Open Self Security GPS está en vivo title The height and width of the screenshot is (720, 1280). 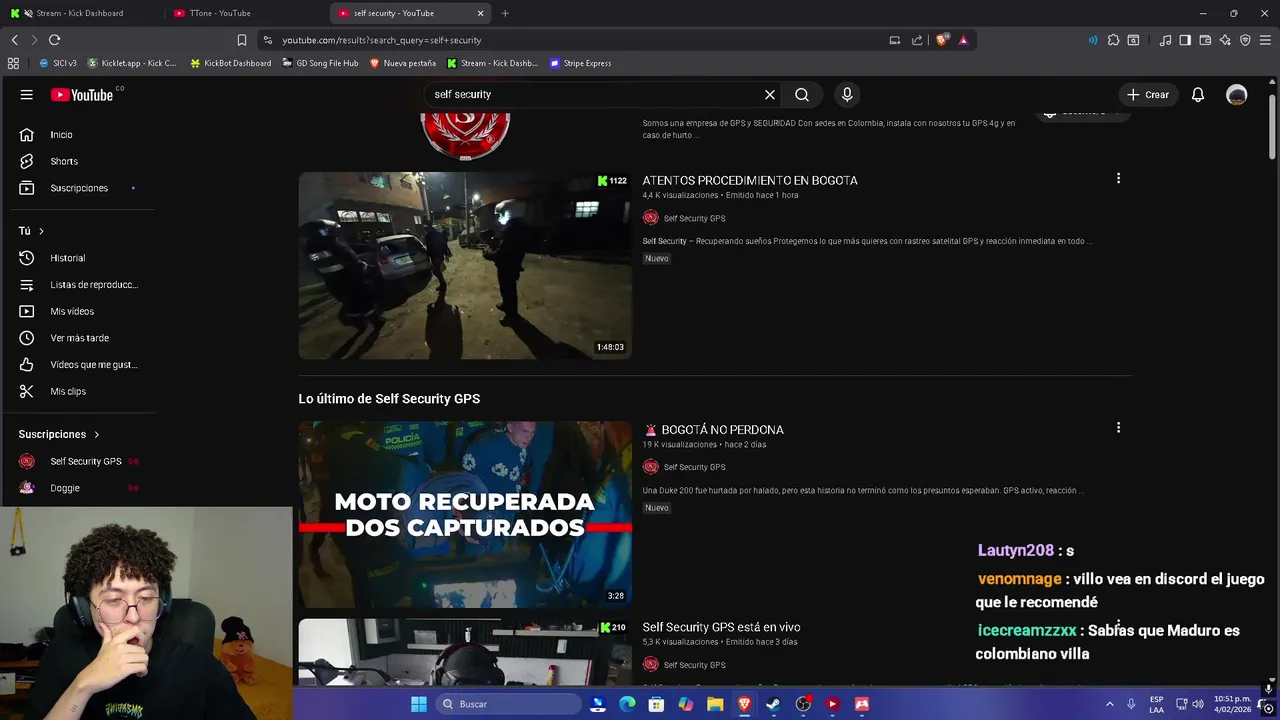click(x=721, y=627)
